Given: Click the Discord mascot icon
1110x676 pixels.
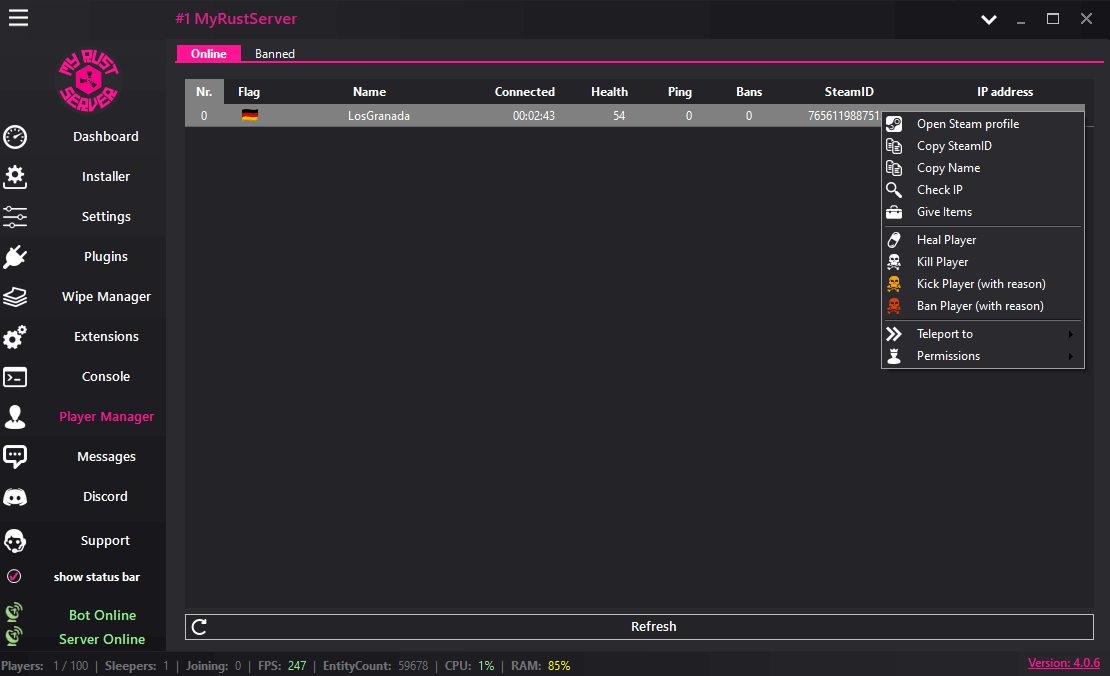Looking at the screenshot, I should 15,496.
